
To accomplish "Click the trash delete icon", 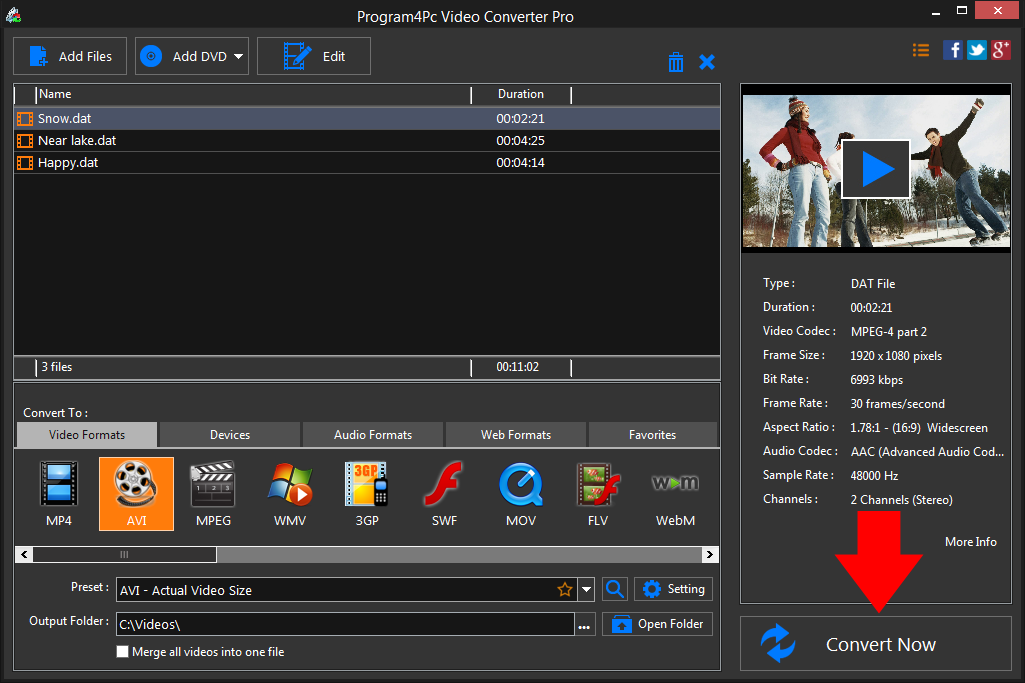I will tap(676, 62).
